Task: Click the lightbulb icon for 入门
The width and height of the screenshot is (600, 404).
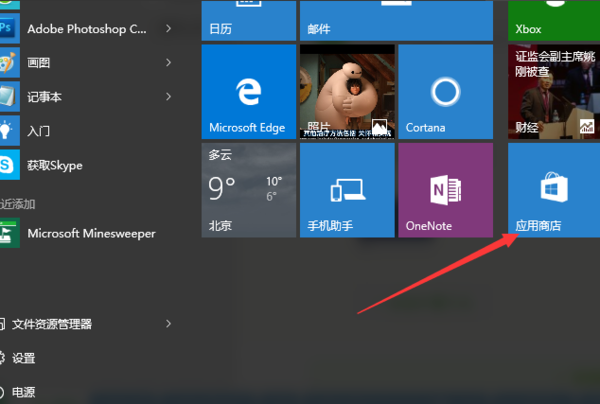Action: point(8,130)
